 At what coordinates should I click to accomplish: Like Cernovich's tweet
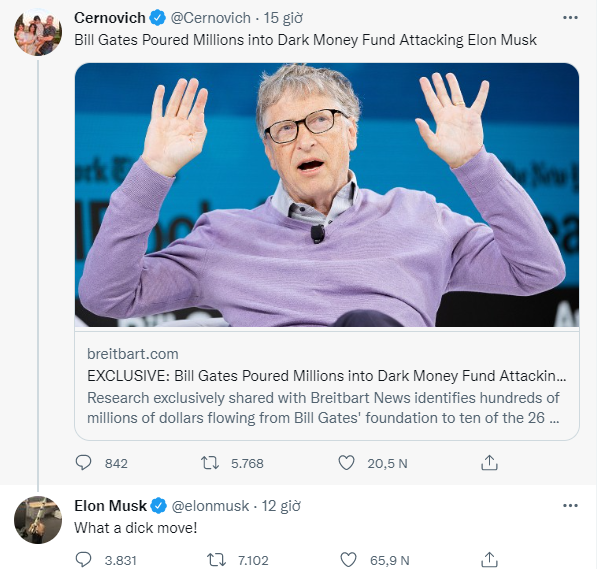[347, 463]
